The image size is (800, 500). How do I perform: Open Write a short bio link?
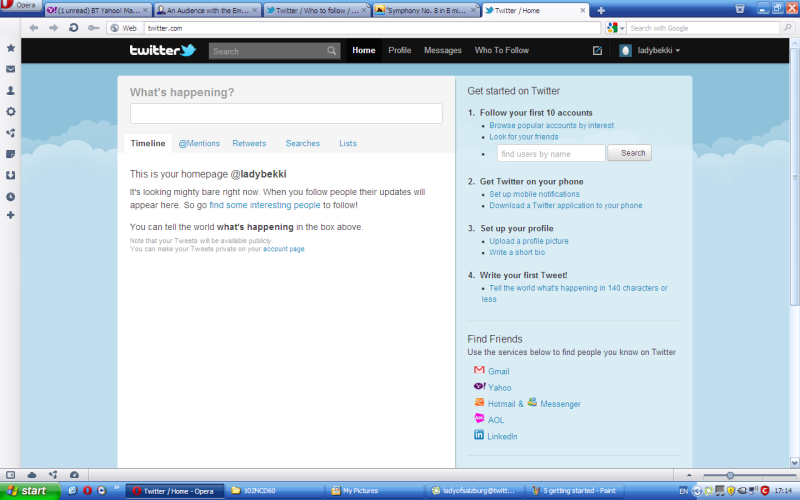click(517, 253)
